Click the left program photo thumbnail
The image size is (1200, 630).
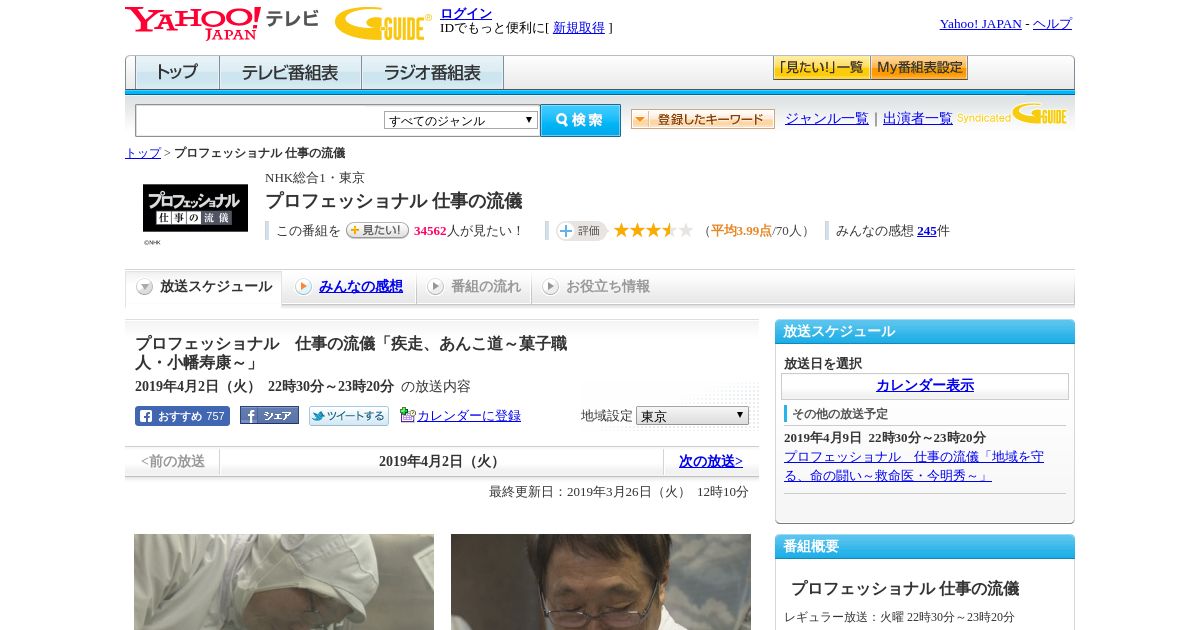coord(284,582)
